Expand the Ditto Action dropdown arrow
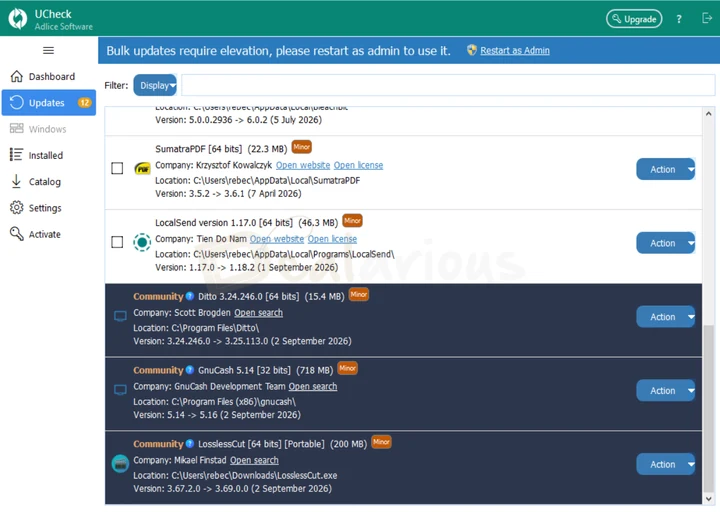The image size is (720, 512). [691, 317]
